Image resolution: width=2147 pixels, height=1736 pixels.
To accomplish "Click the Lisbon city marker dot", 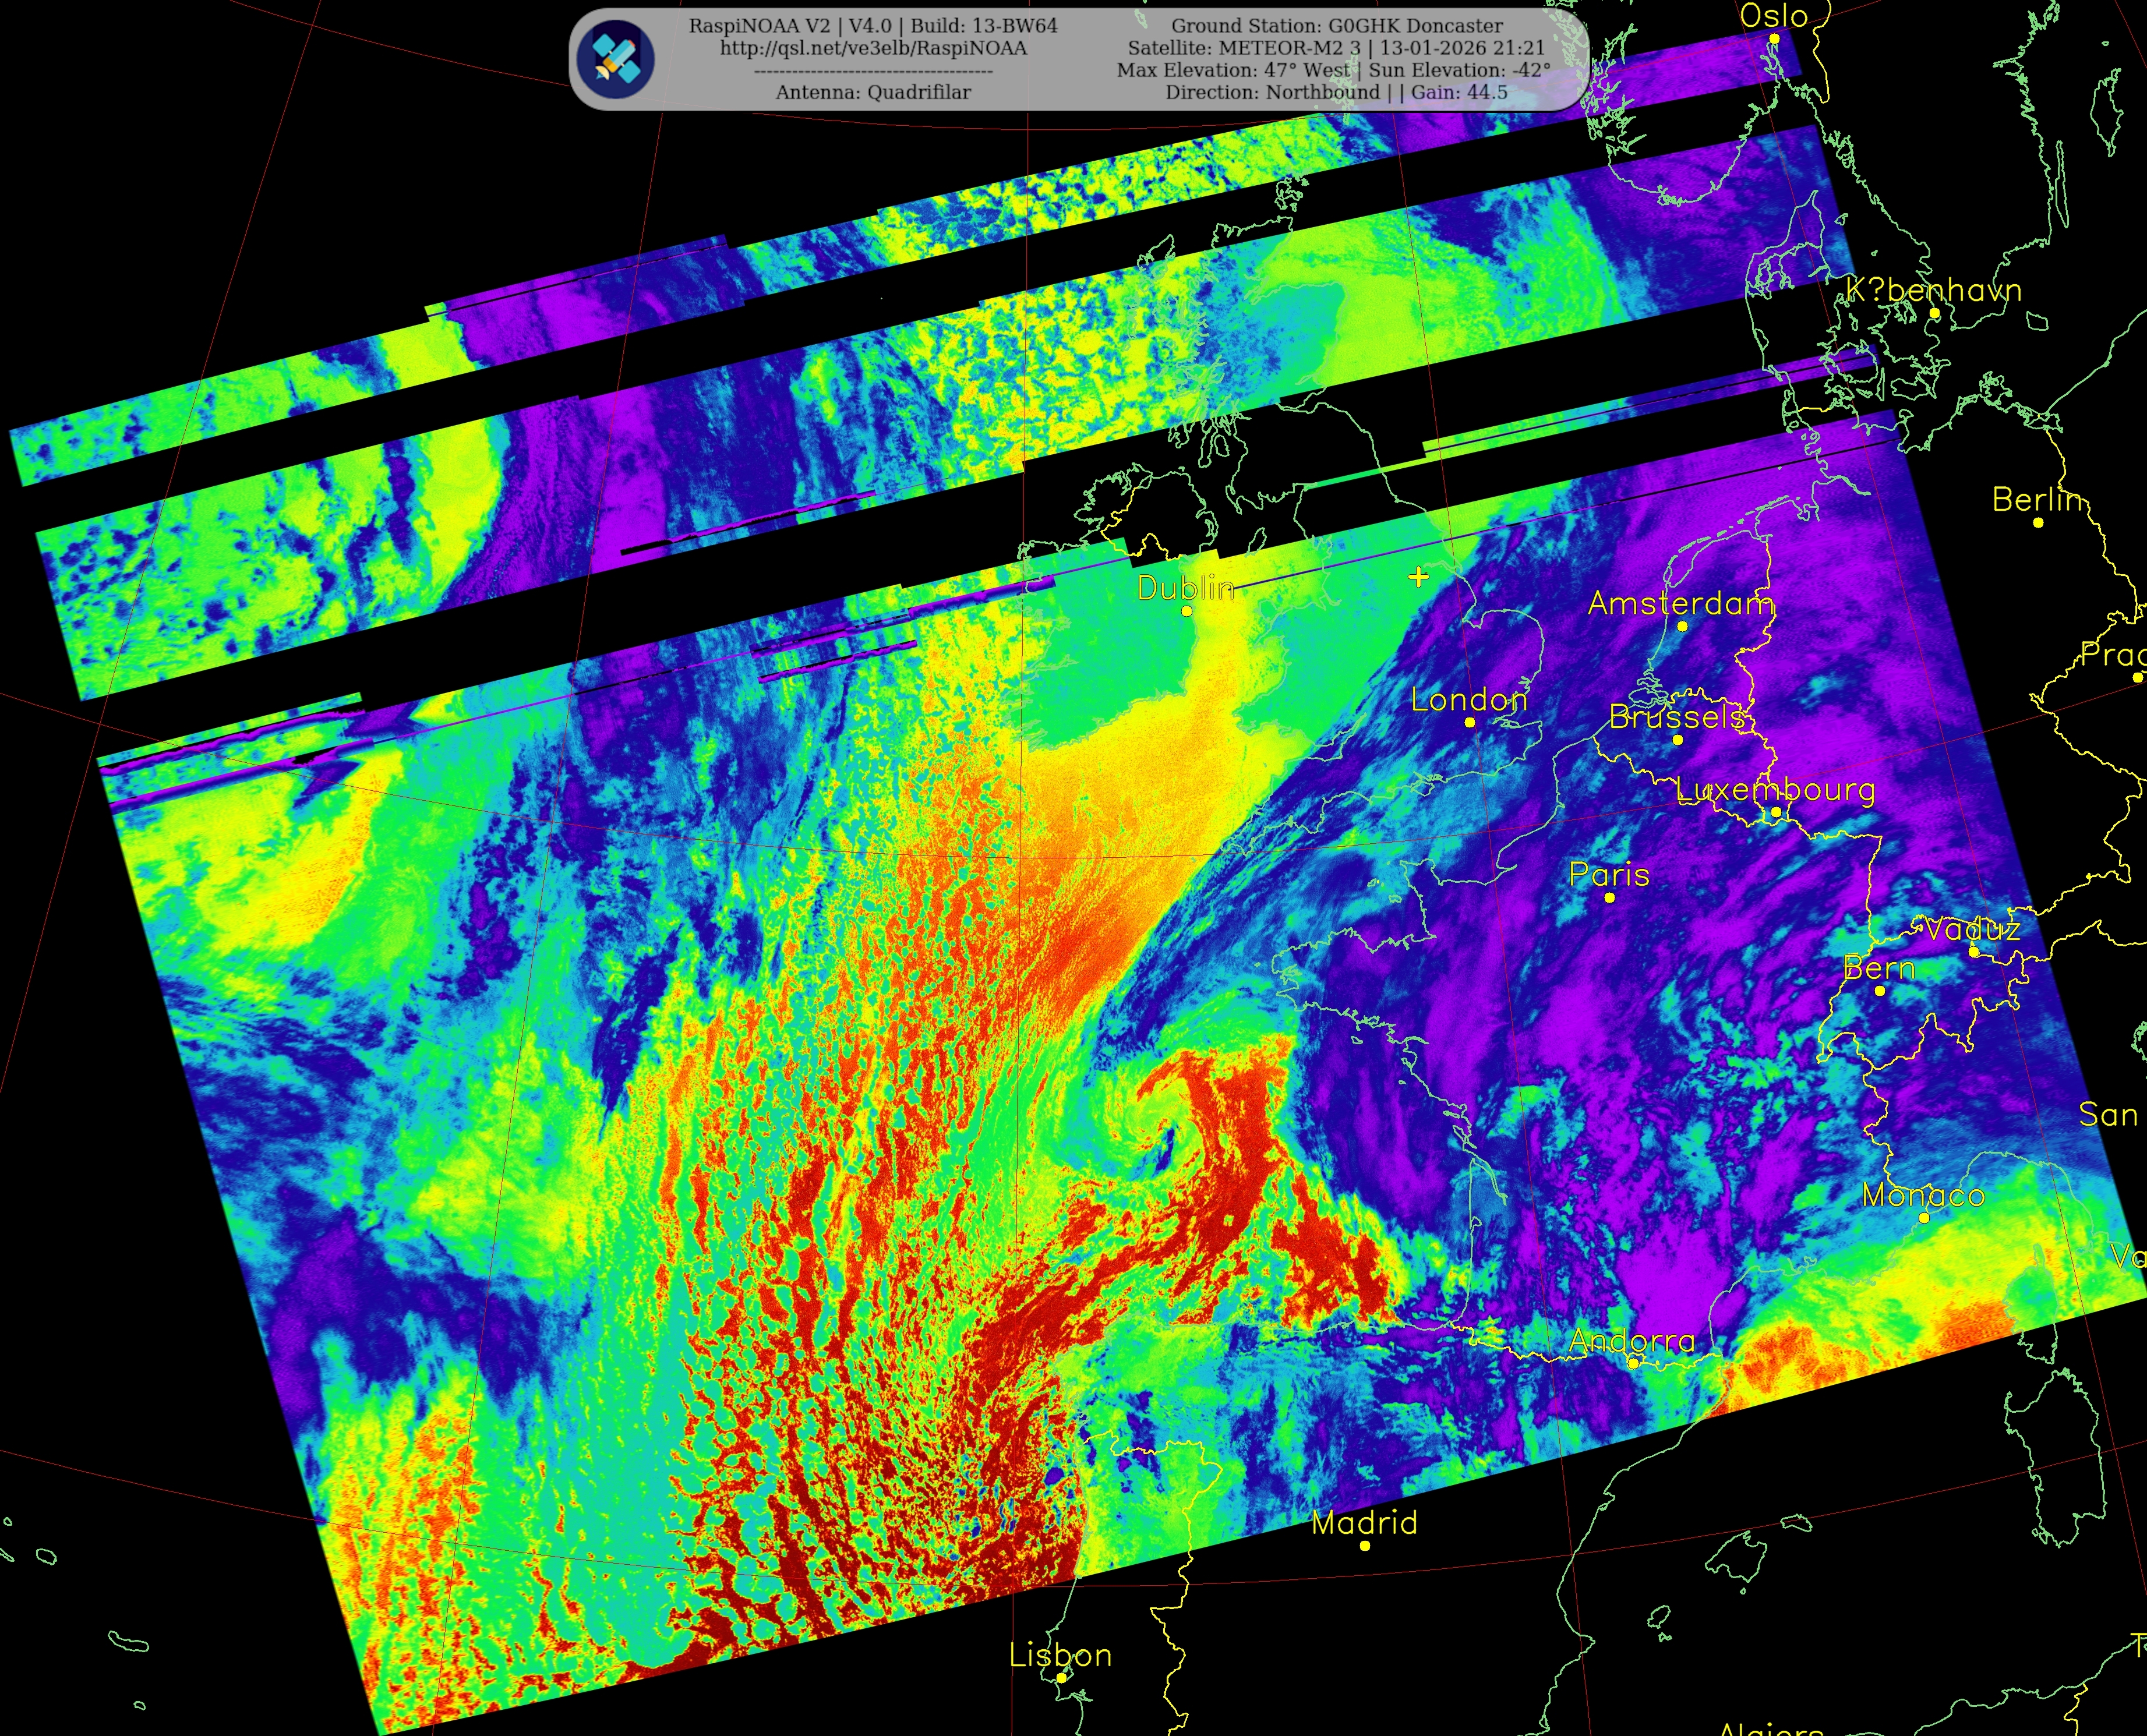I will pos(1061,1678).
